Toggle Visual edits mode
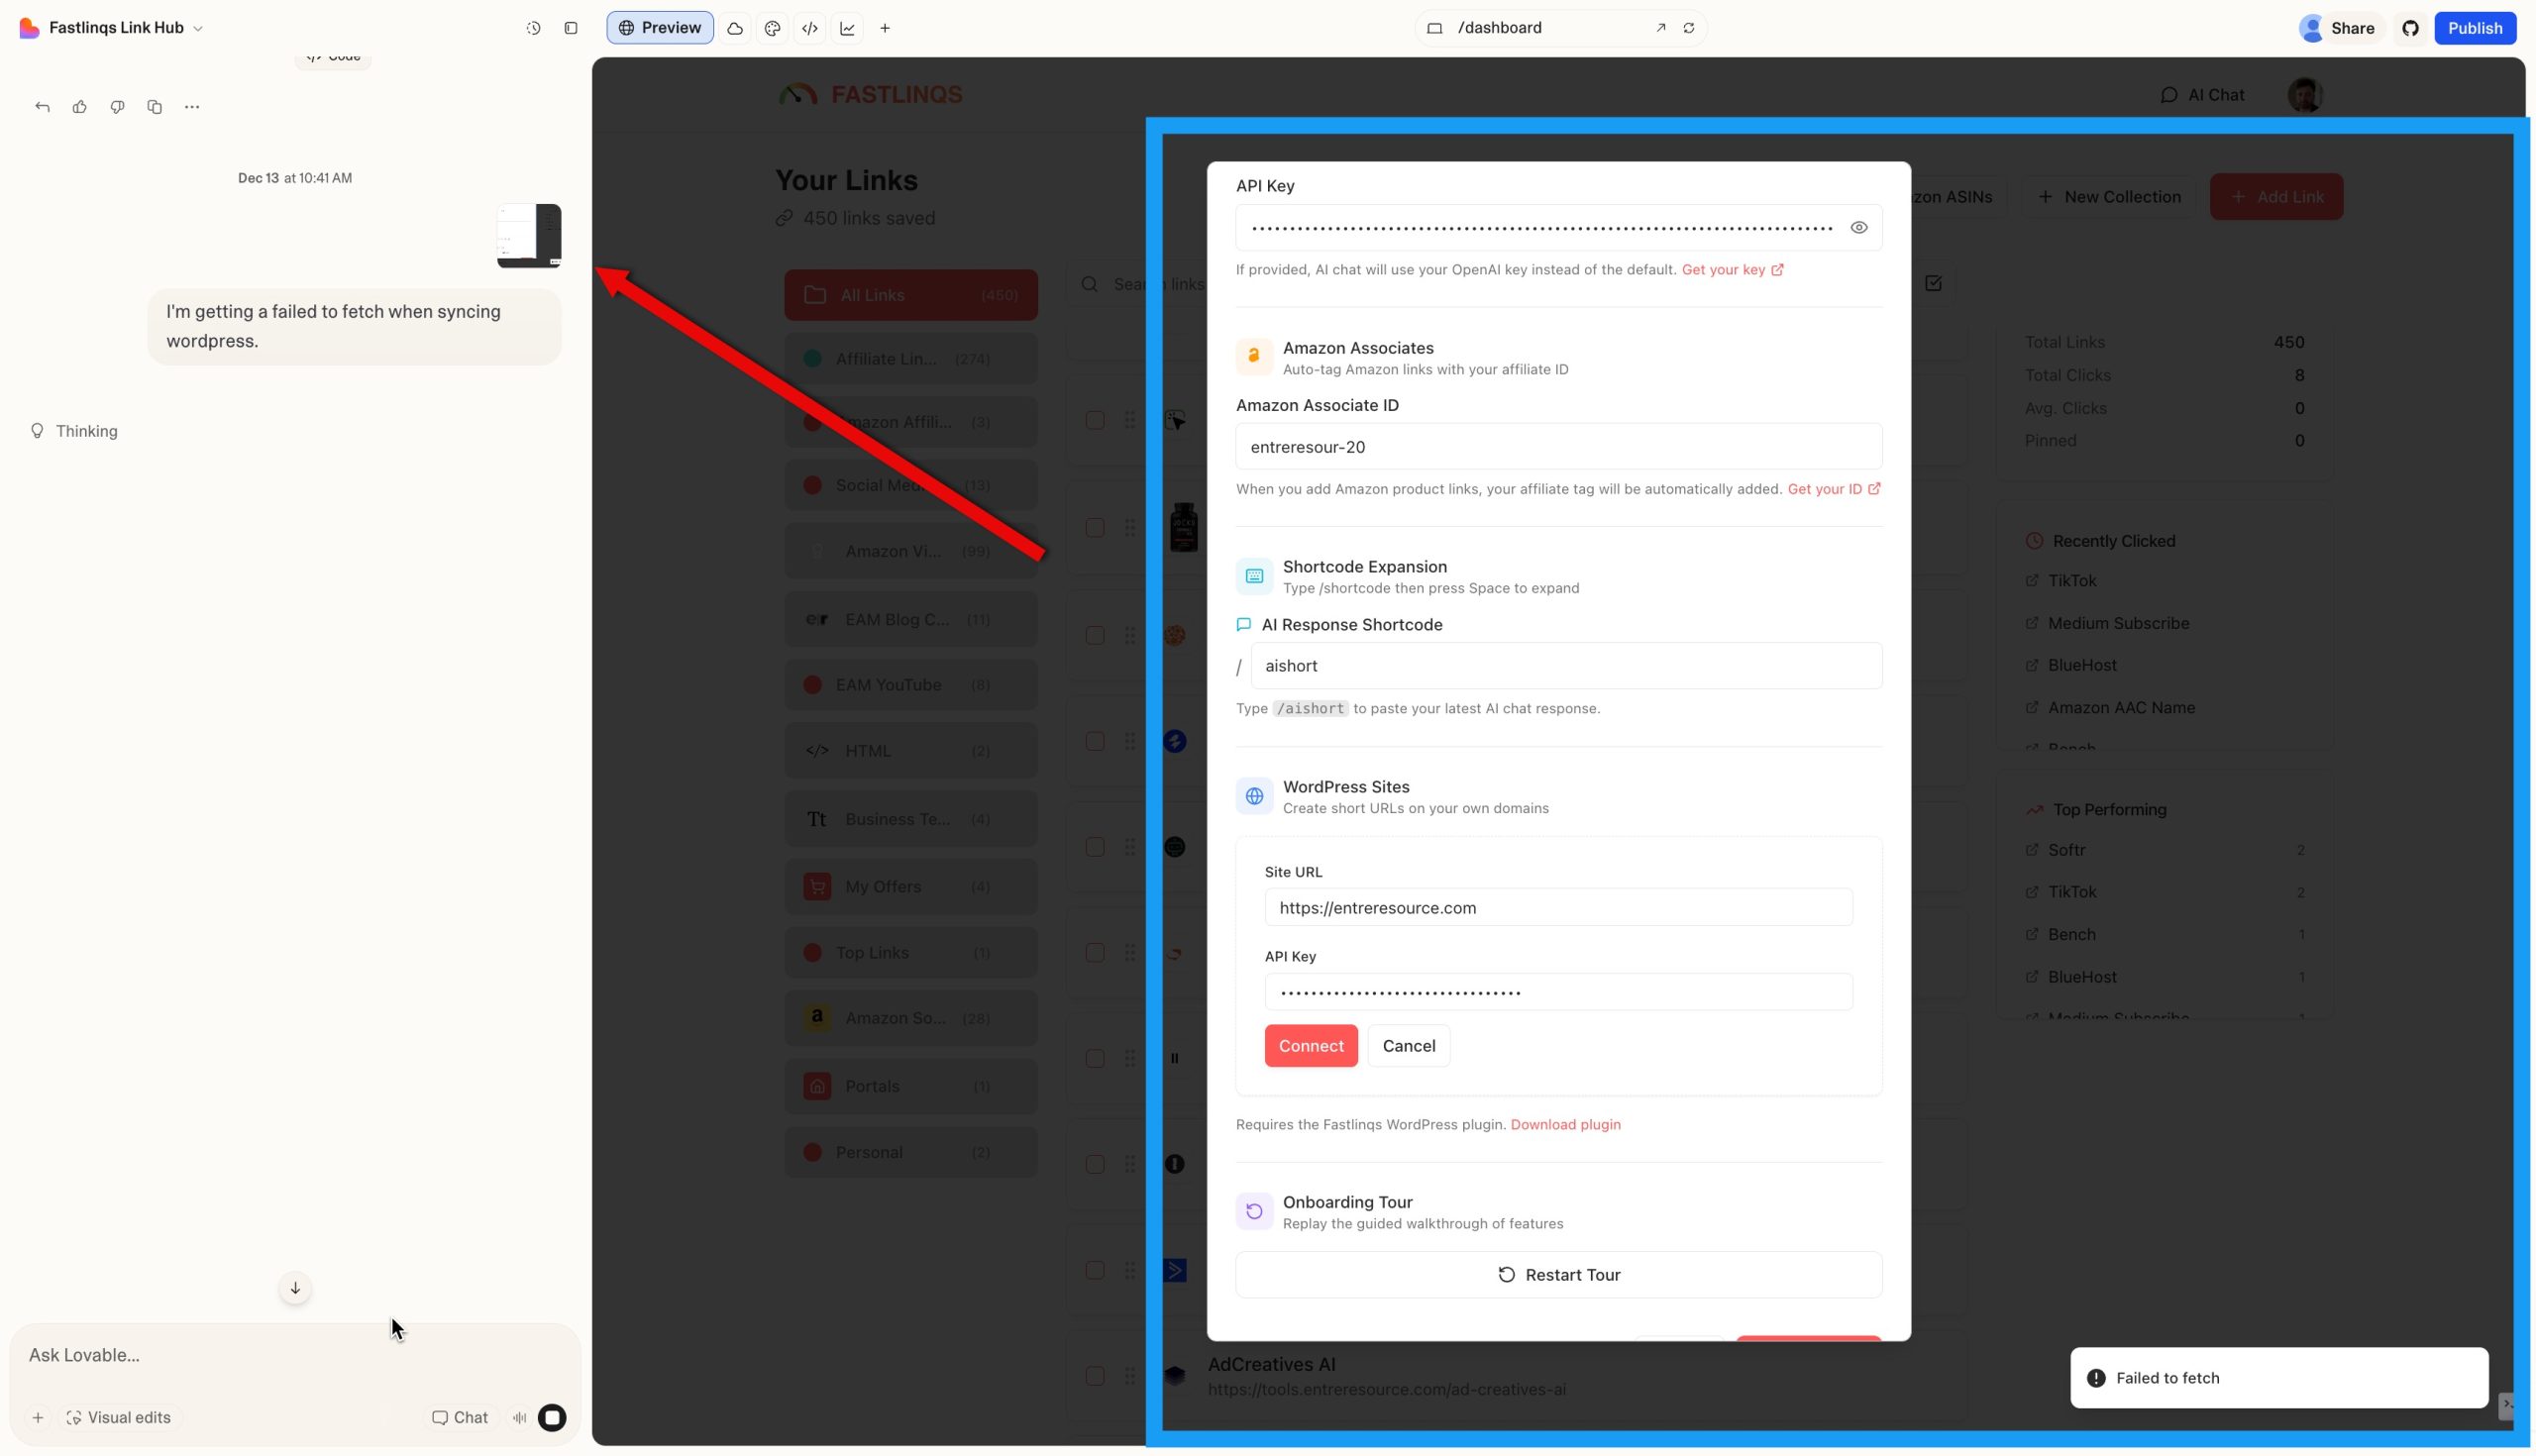Viewport: 2536px width, 1456px height. click(118, 1417)
